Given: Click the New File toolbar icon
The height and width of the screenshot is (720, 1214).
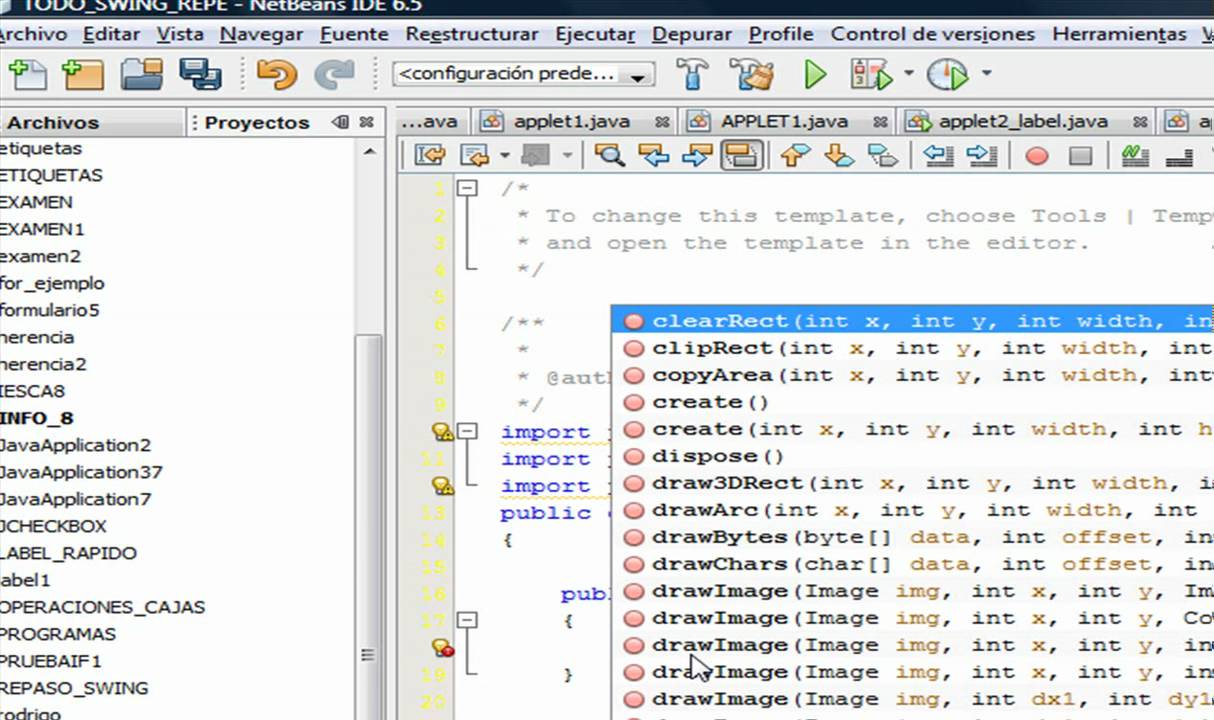Looking at the screenshot, I should point(27,75).
